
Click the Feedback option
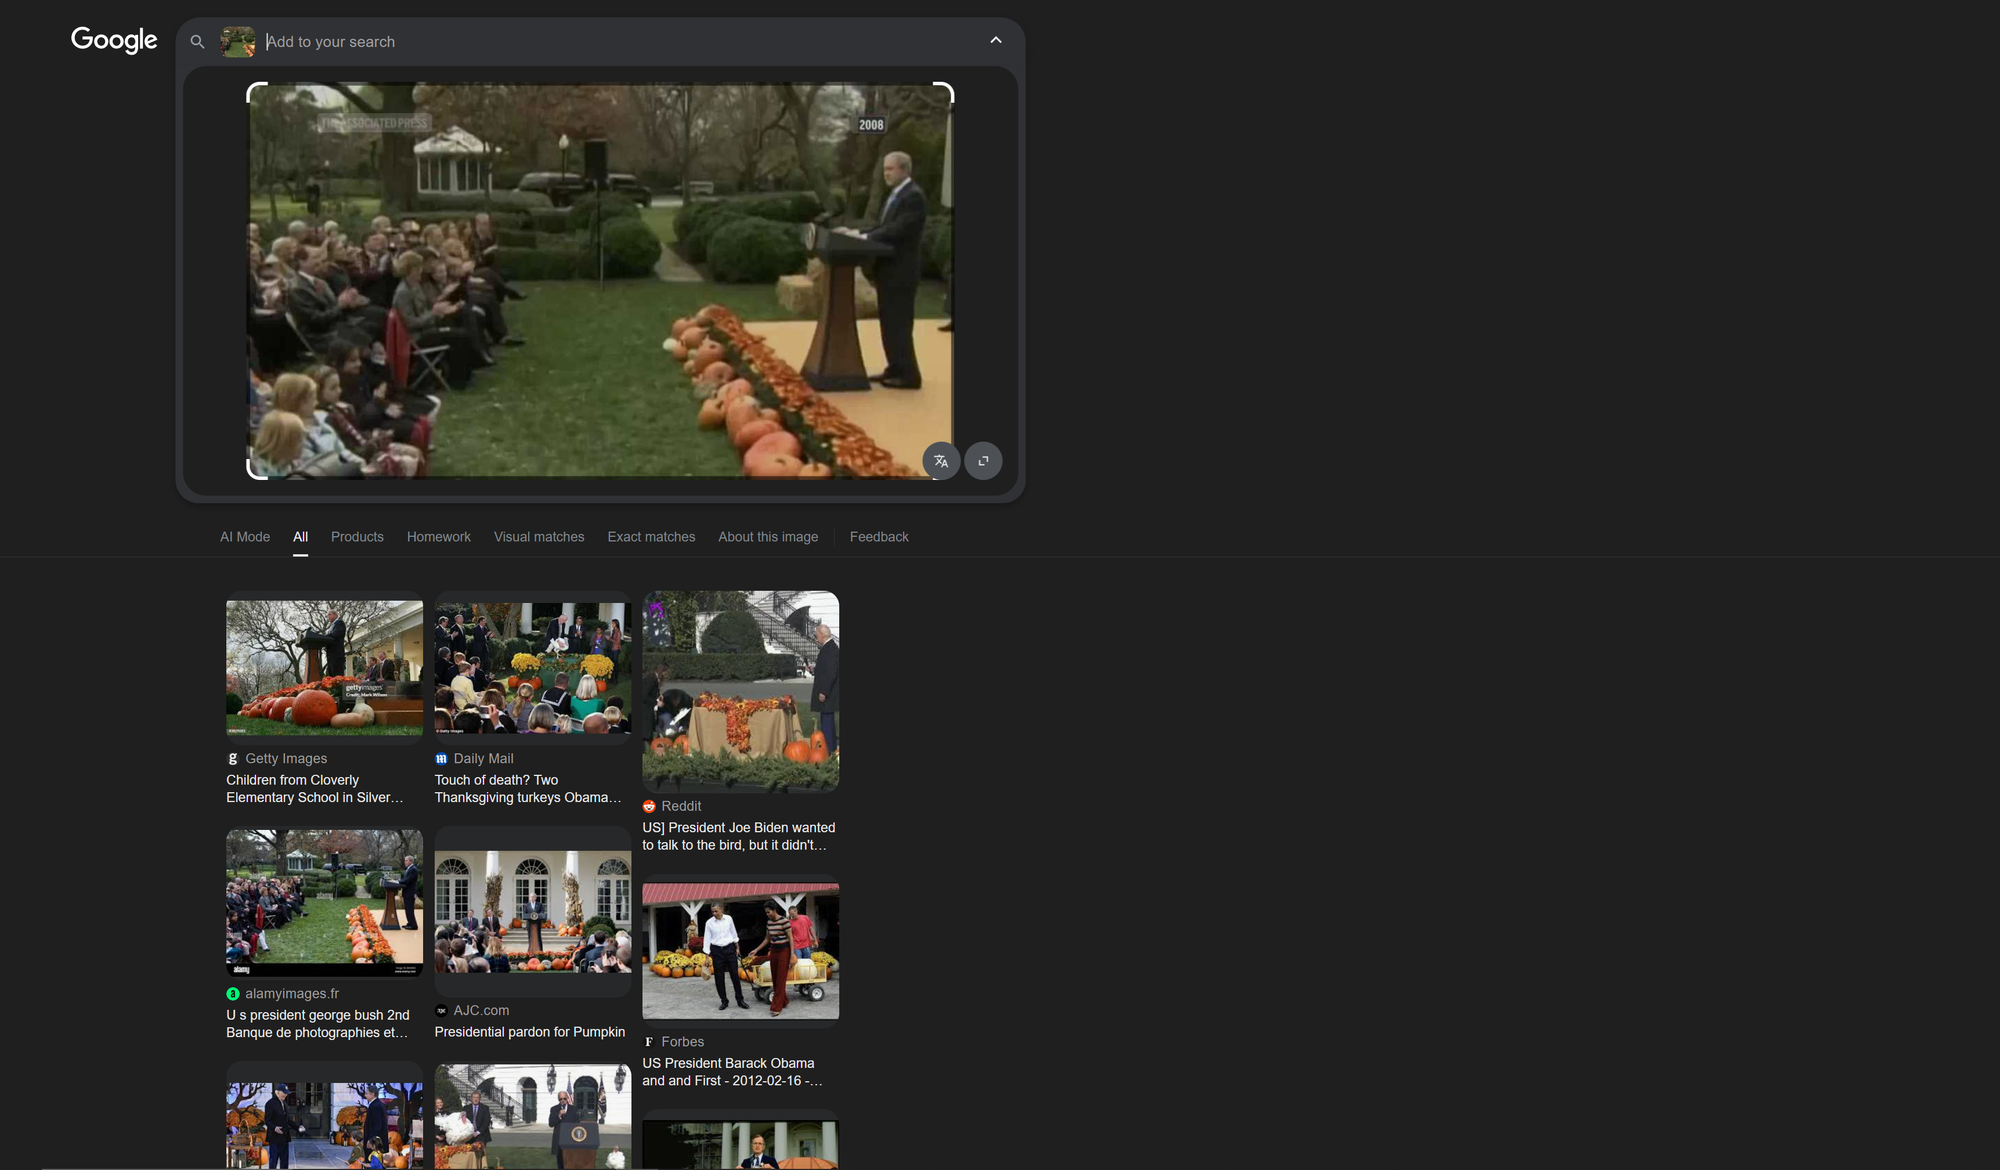click(878, 536)
